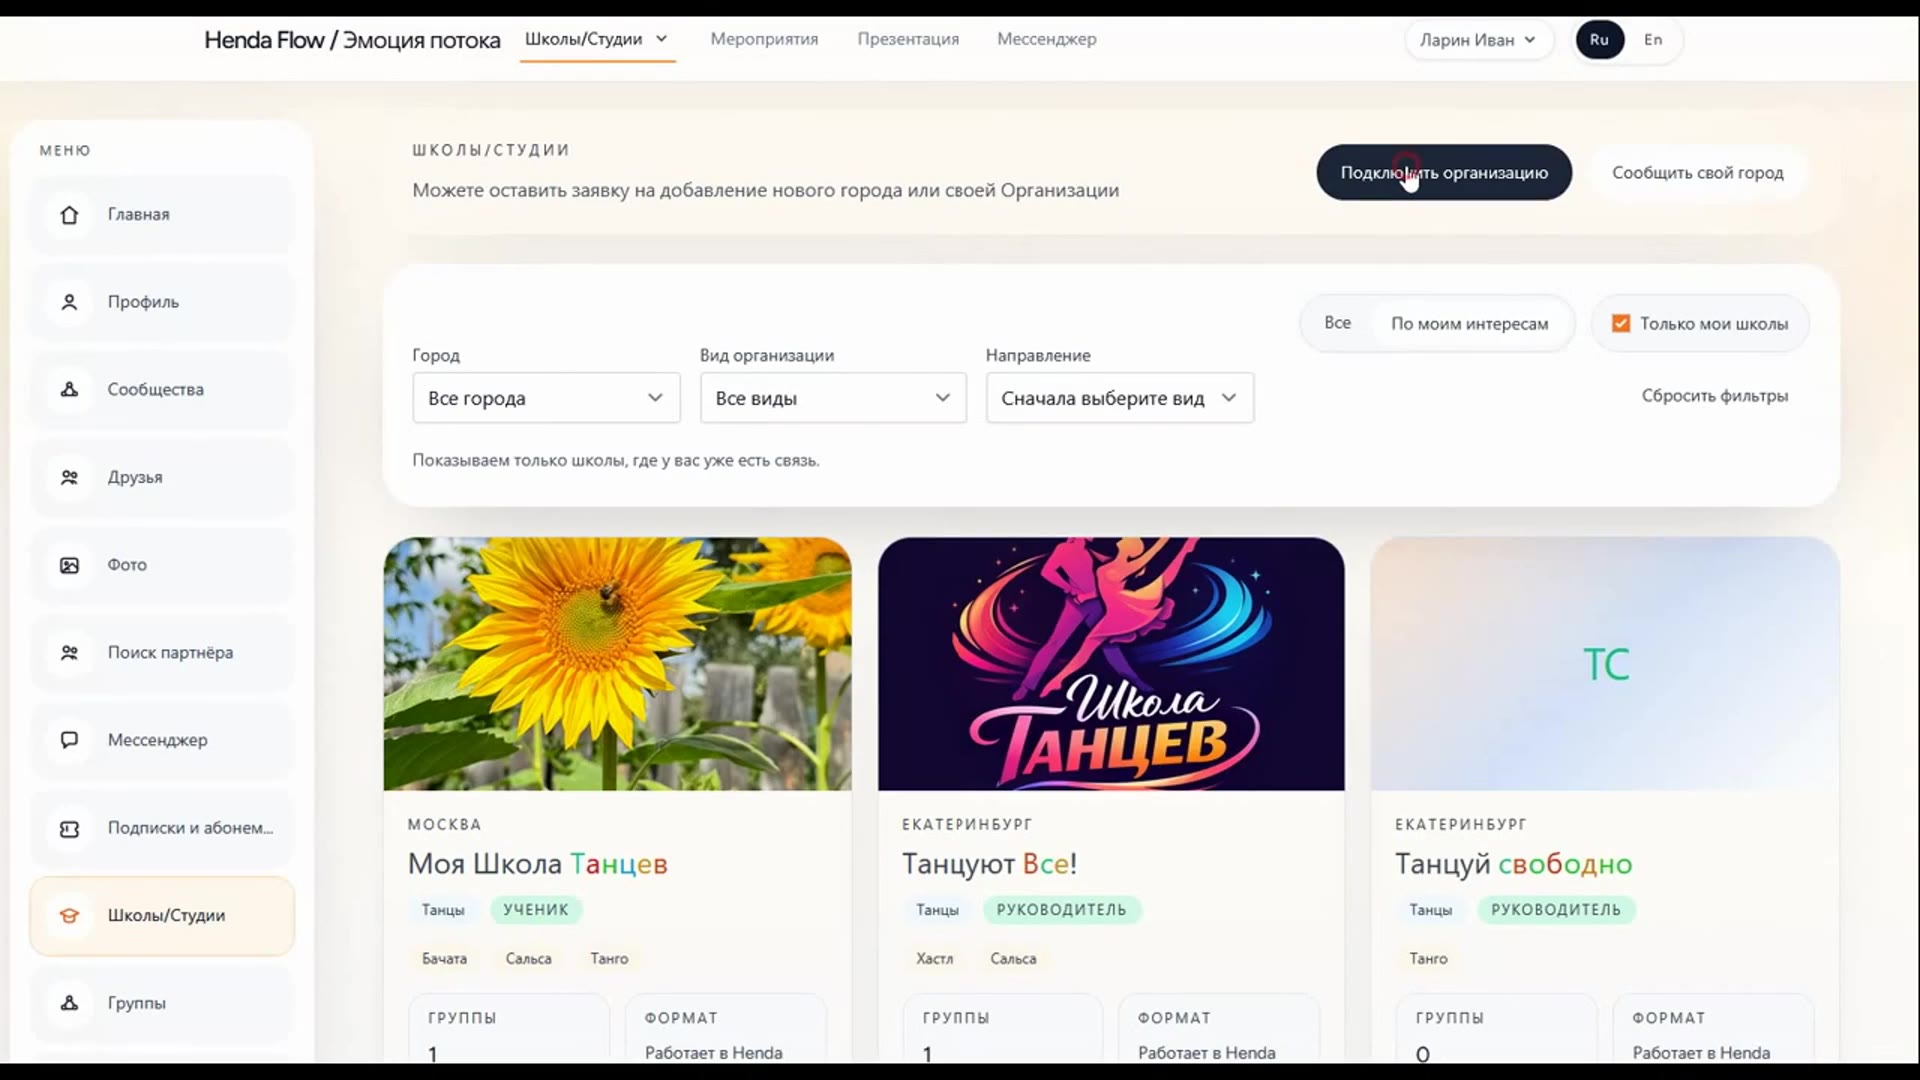Click the Бачата tag
This screenshot has height=1080, width=1920.
pyautogui.click(x=444, y=959)
